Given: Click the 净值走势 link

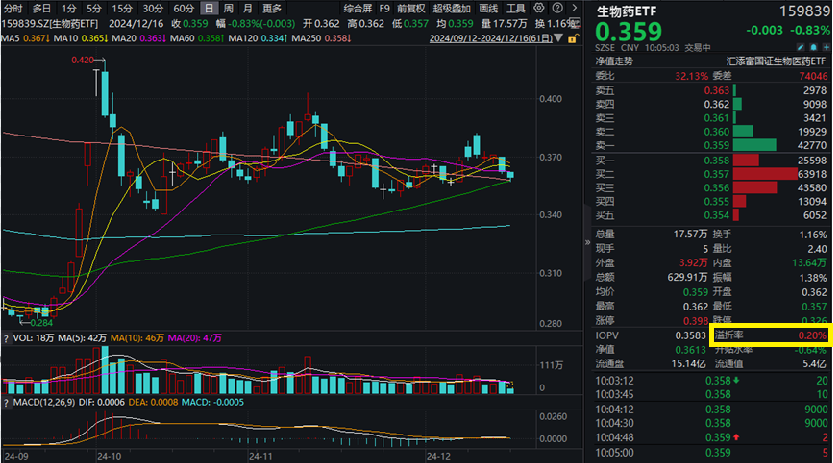Looking at the screenshot, I should (x=607, y=60).
